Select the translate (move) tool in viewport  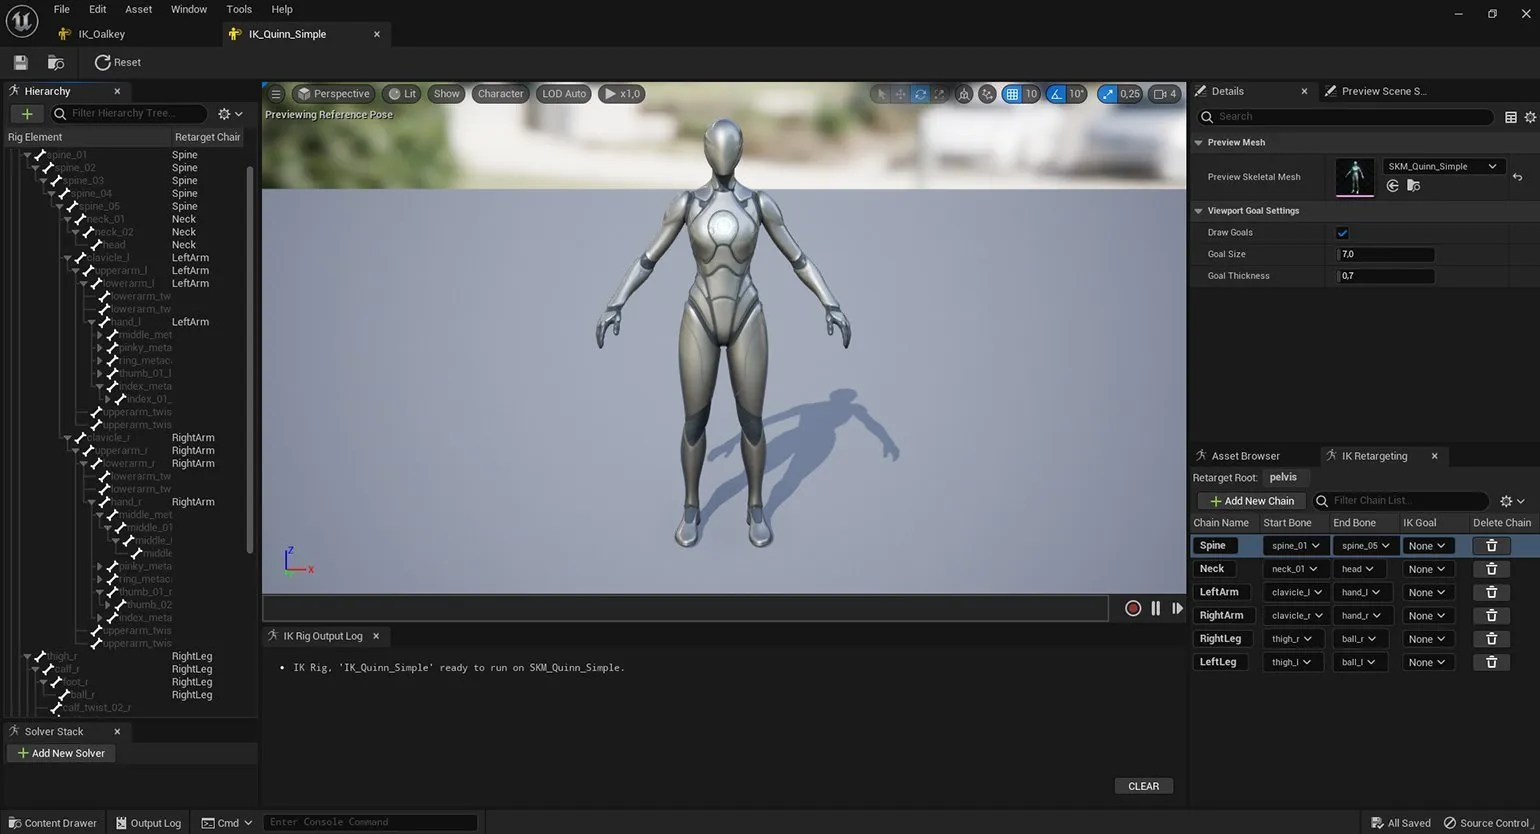[900, 94]
